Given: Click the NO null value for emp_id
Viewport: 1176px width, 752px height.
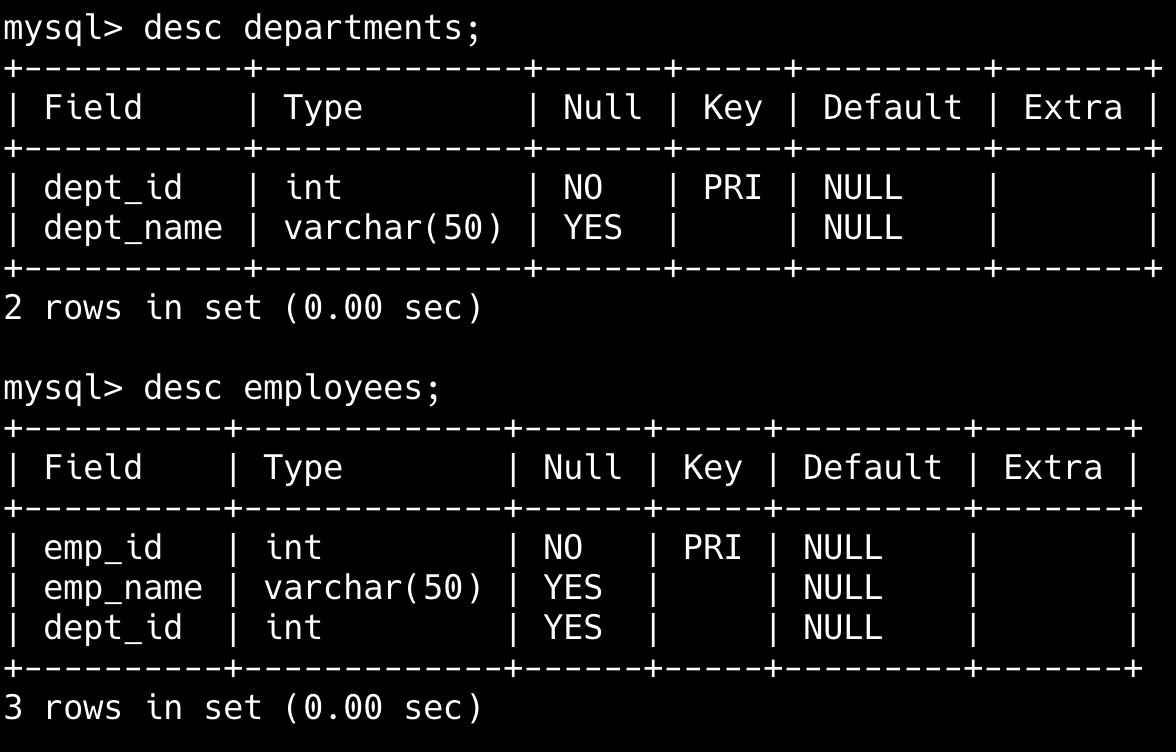Looking at the screenshot, I should click(563, 548).
